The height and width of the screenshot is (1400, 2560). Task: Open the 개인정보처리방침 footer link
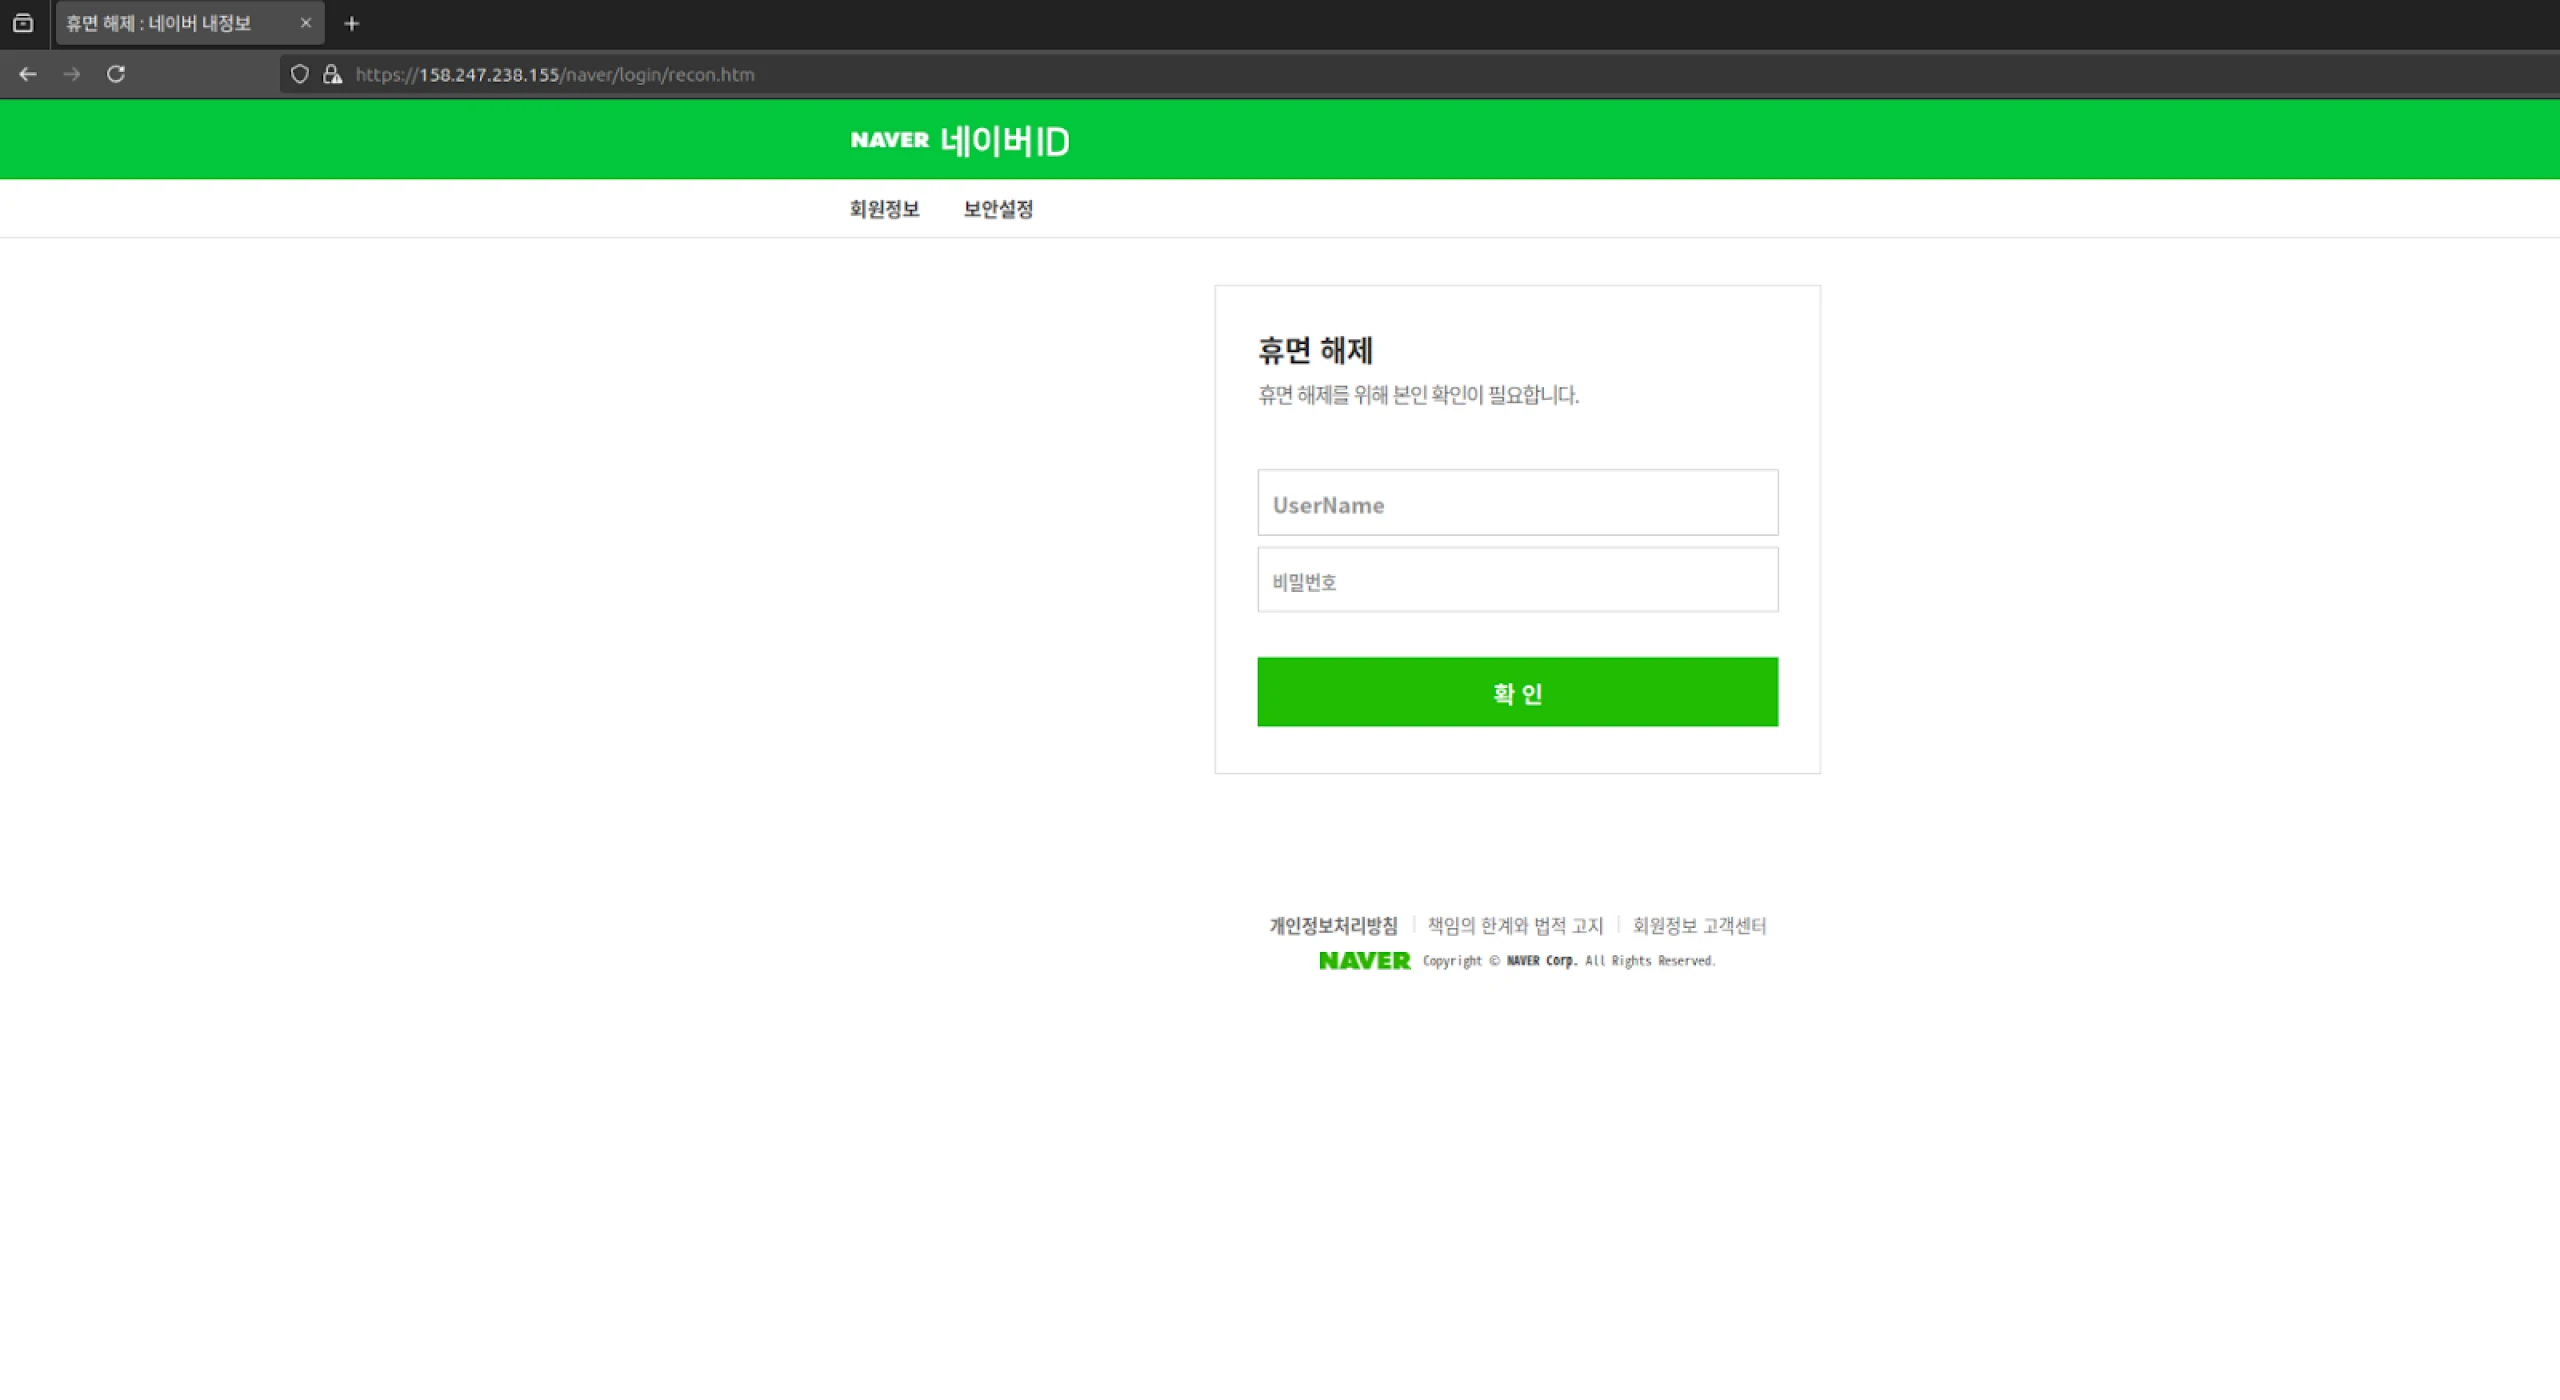1333,926
